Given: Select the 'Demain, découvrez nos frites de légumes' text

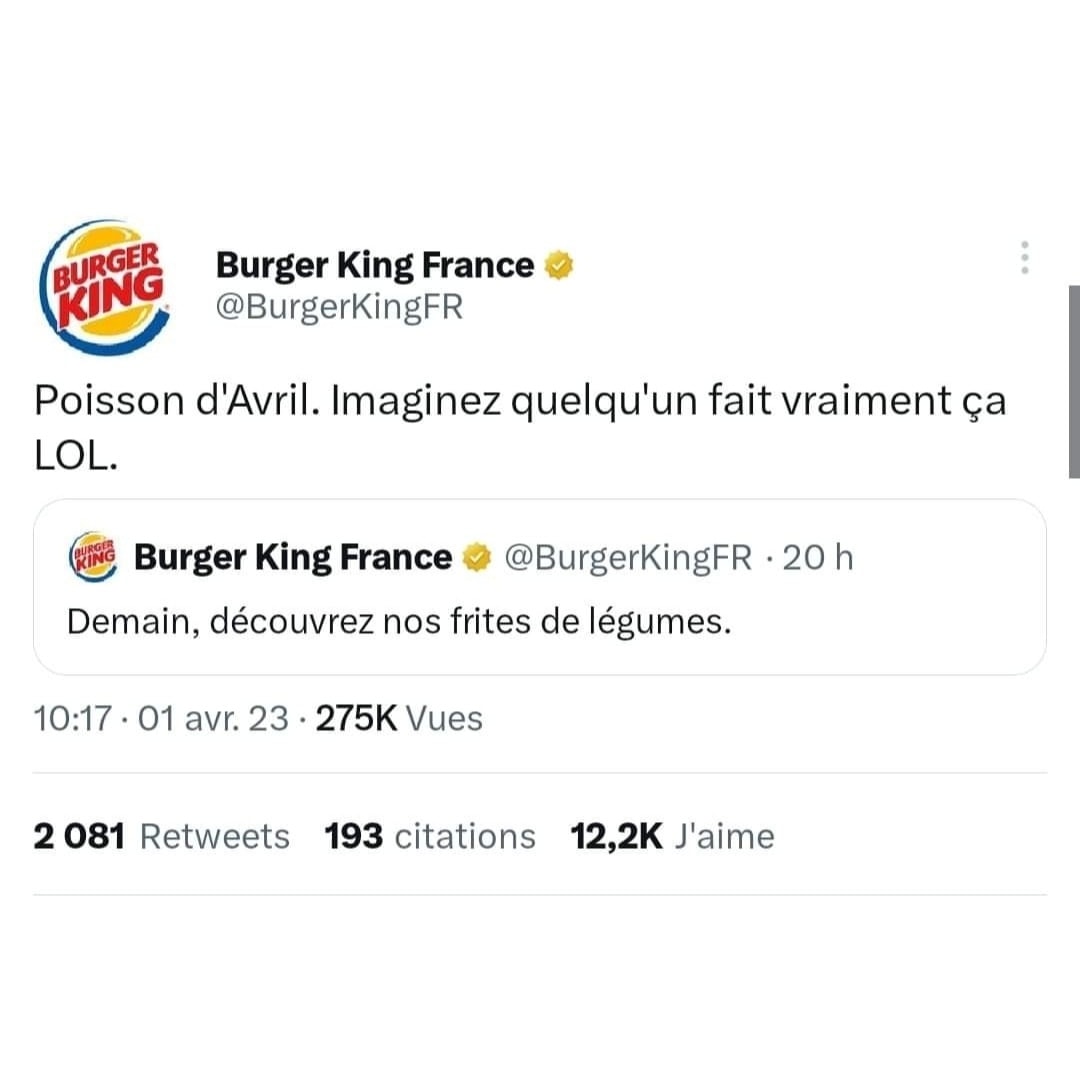Looking at the screenshot, I should [x=399, y=622].
